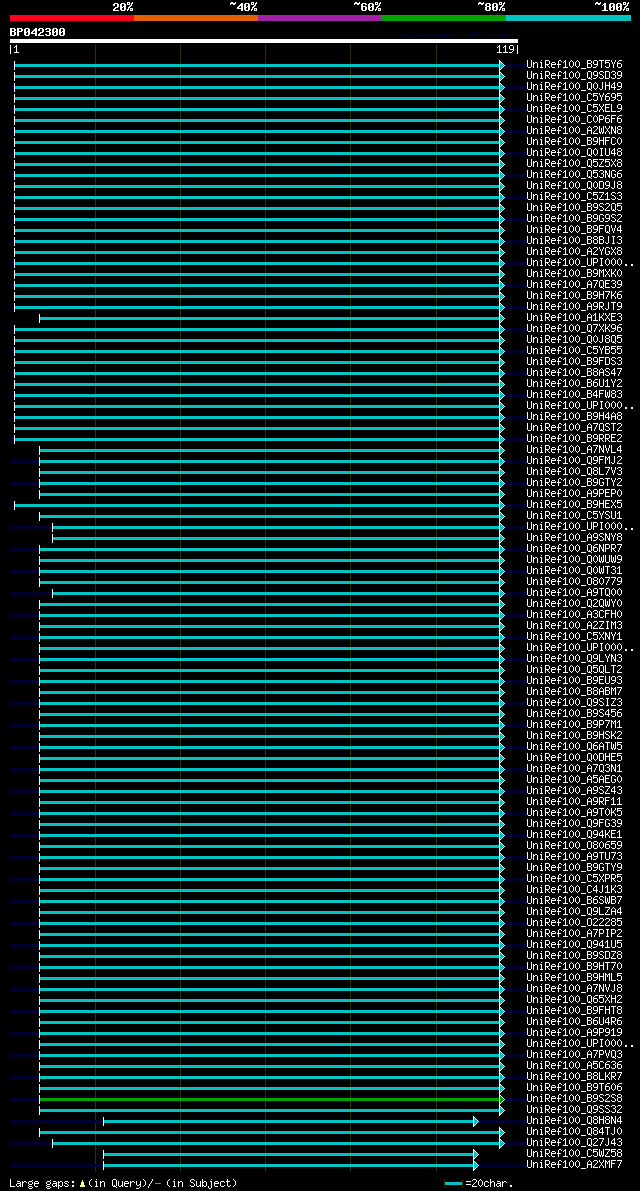Open hit UniRef100_B9MXK0

574,273
